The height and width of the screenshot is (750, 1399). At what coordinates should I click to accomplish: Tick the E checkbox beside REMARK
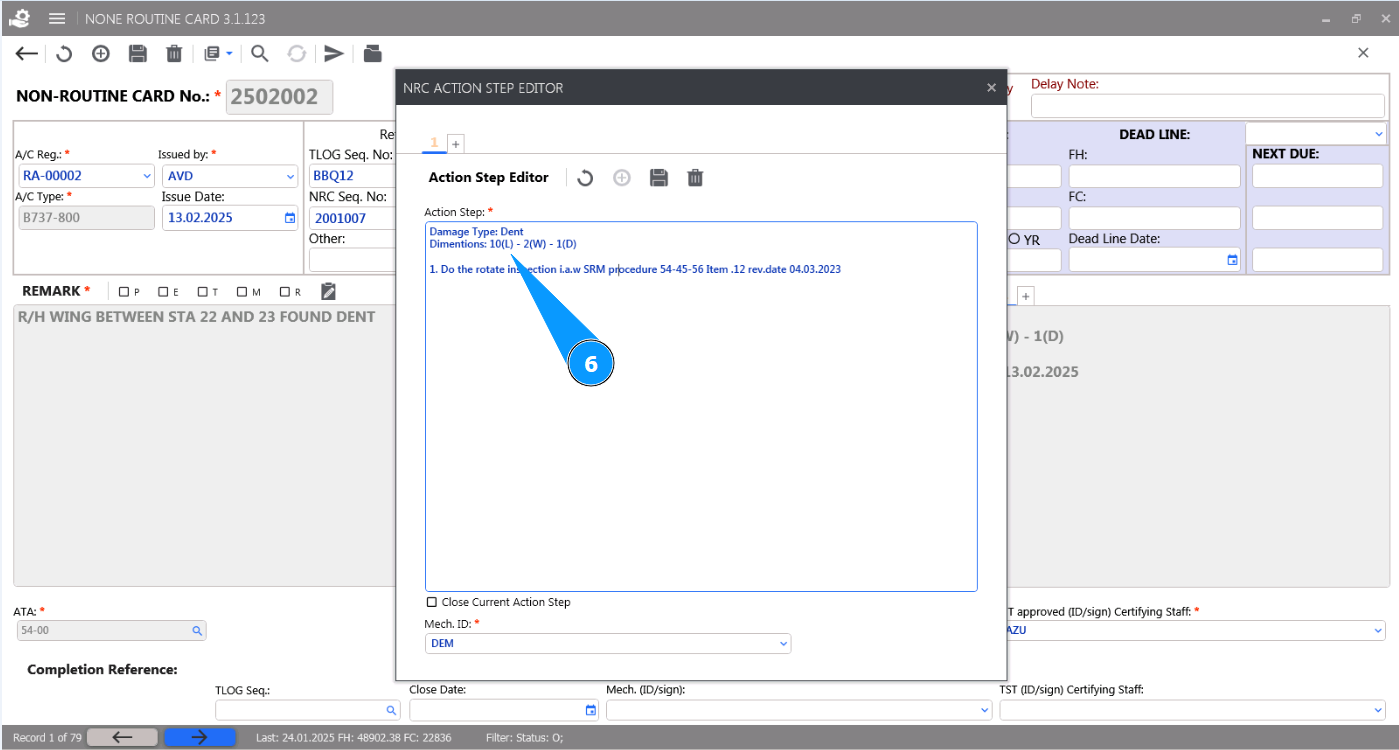point(163,292)
